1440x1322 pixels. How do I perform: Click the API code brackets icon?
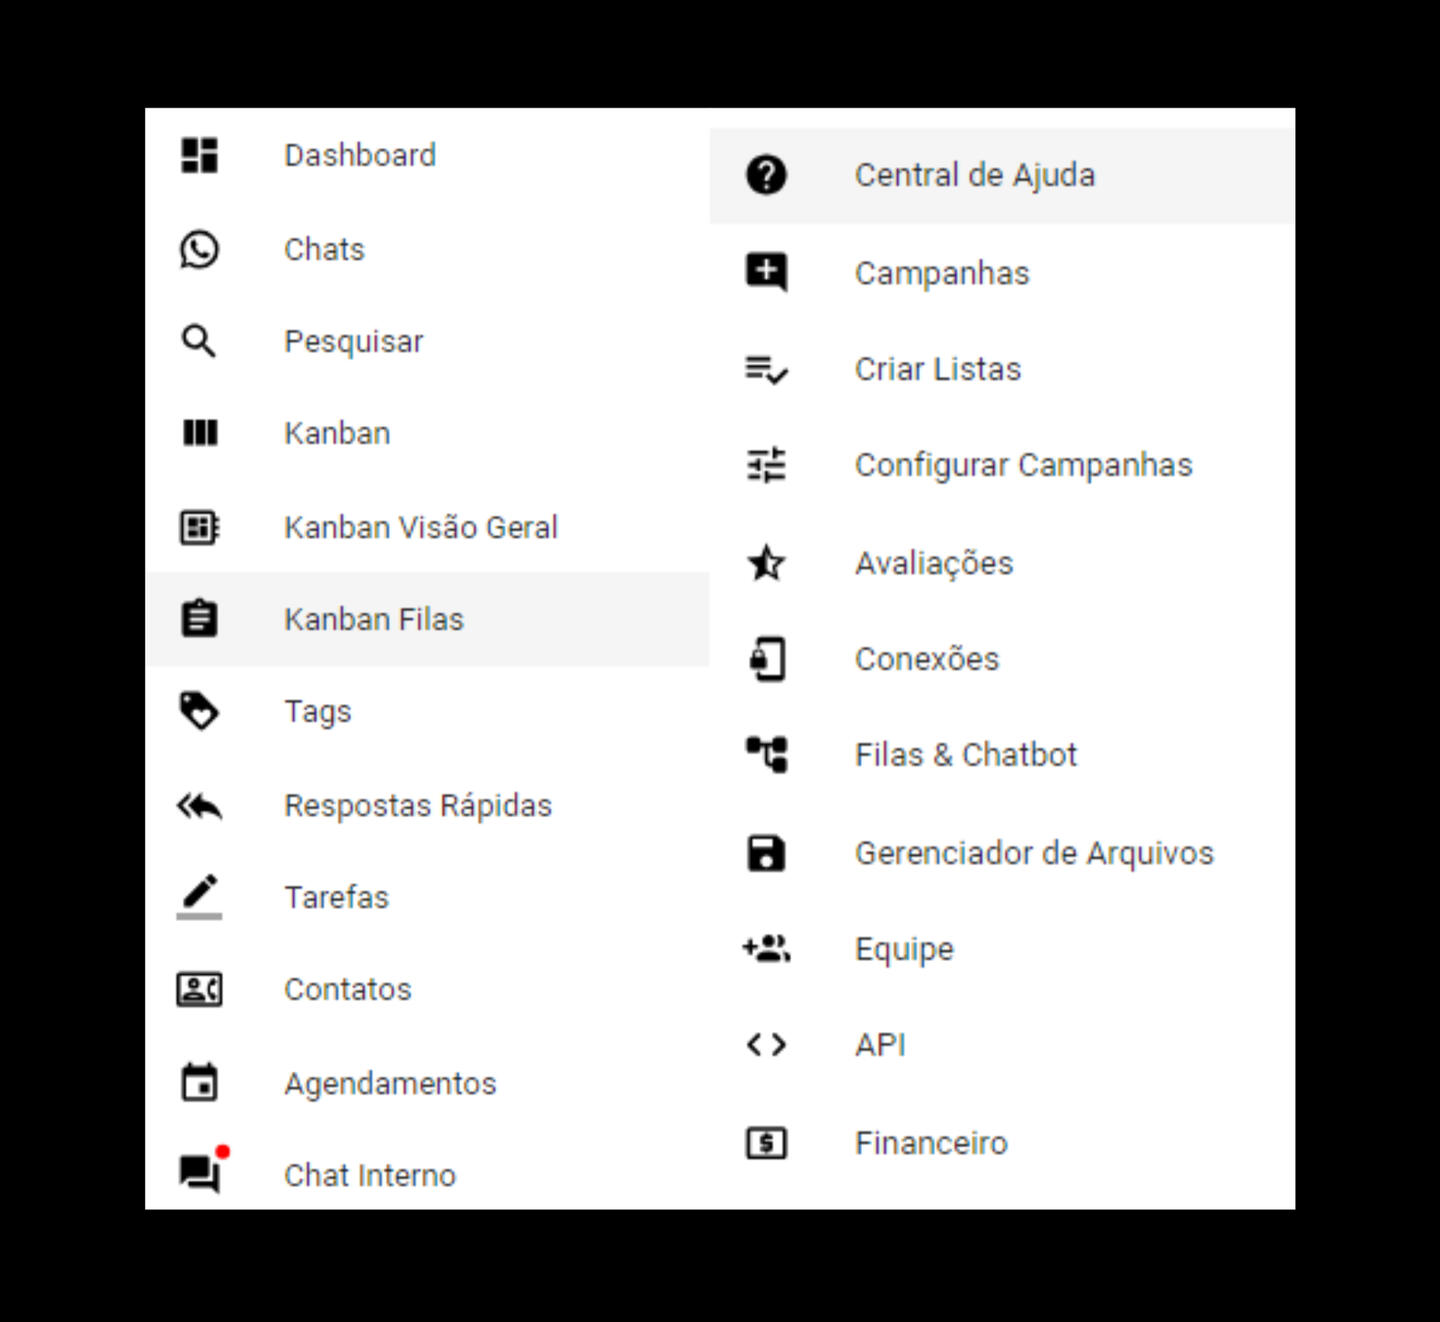pos(766,1045)
